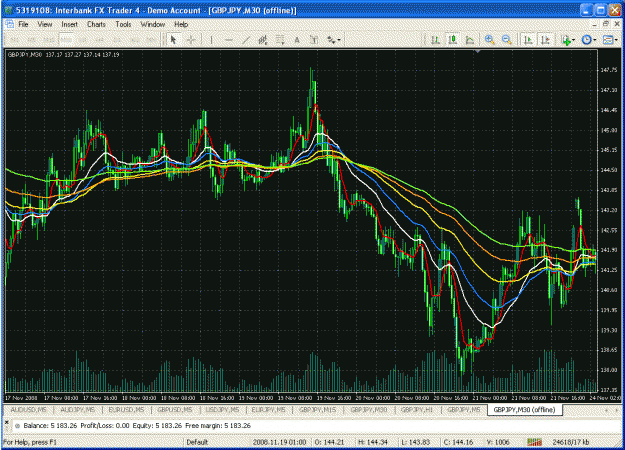The width and height of the screenshot is (625, 450).
Task: Click the 24618/17 kb traffic indicator
Action: [x=571, y=442]
